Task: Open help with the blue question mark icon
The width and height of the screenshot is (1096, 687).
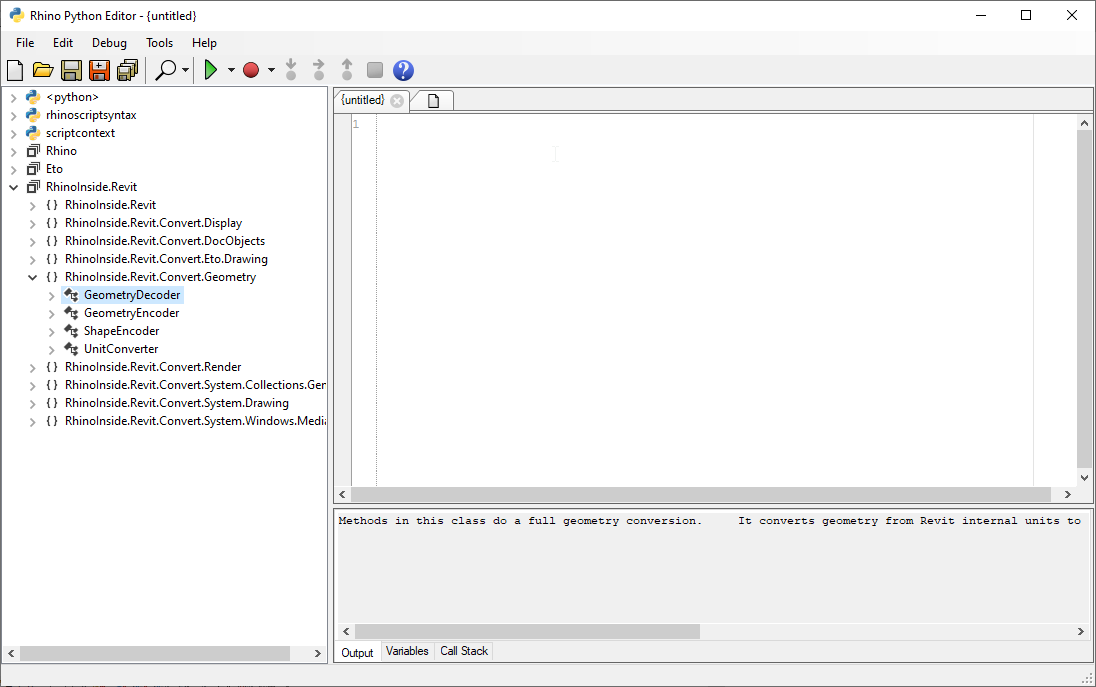Action: point(403,70)
